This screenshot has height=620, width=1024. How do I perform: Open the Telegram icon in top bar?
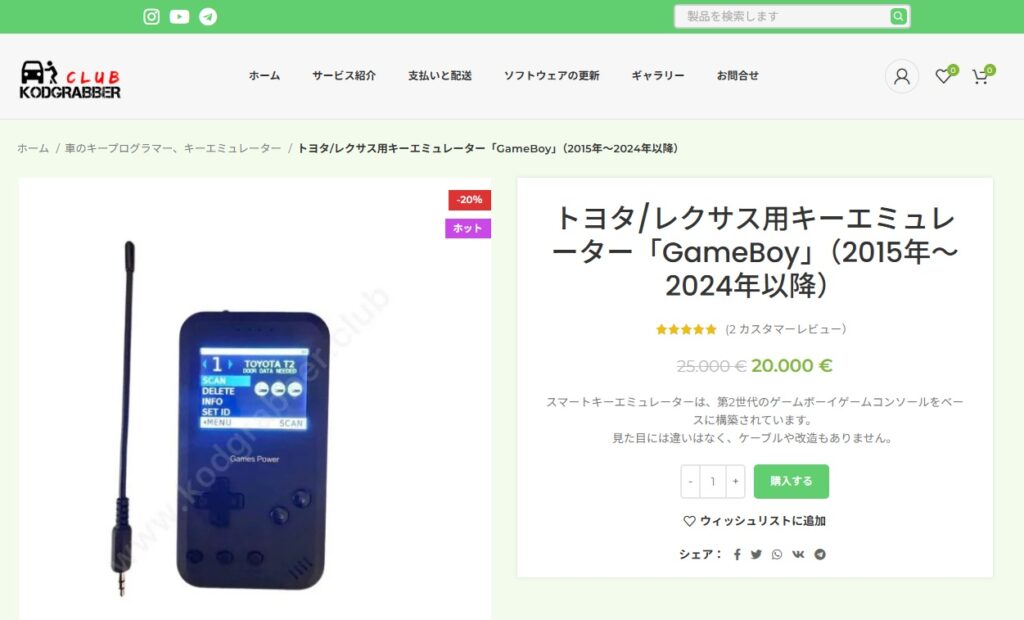click(208, 16)
